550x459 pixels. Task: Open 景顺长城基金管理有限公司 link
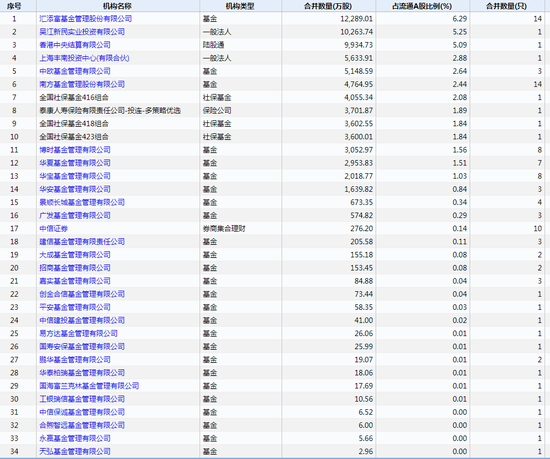pos(82,202)
